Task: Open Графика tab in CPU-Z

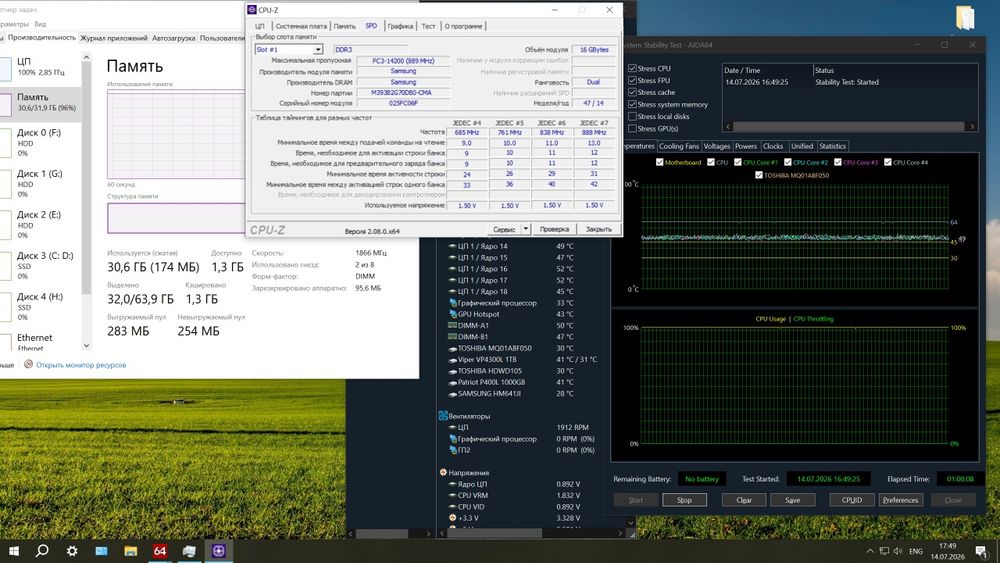Action: [400, 26]
